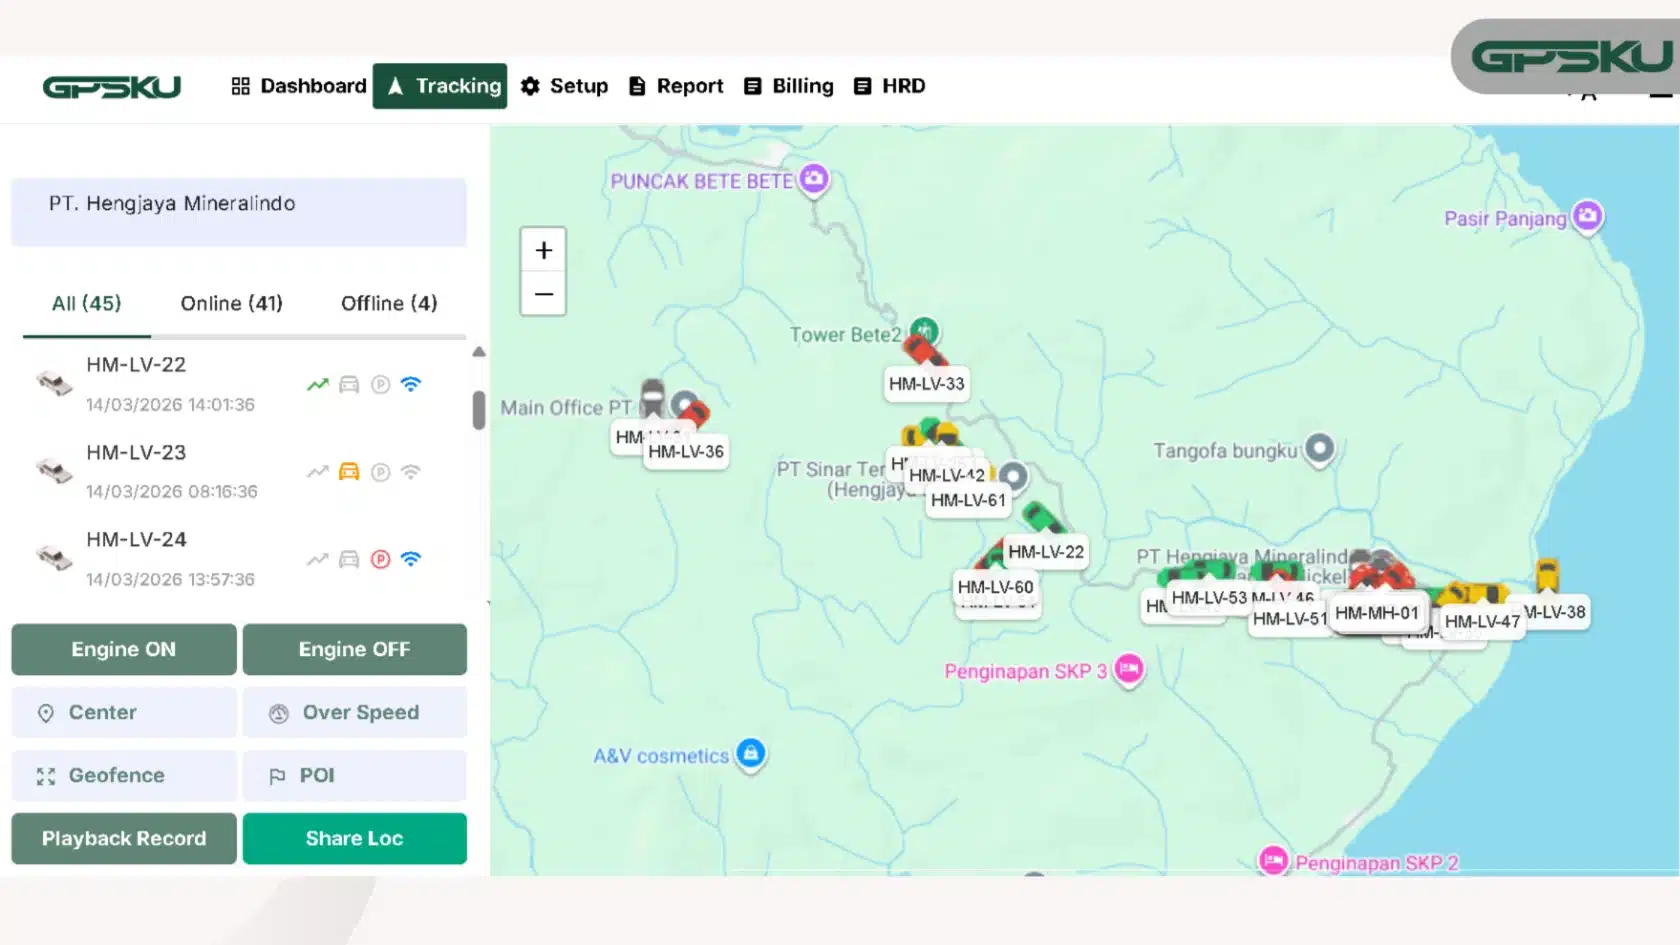This screenshot has height=945, width=1680.
Task: Filter the list to Offline (4) vehicles
Action: click(389, 303)
